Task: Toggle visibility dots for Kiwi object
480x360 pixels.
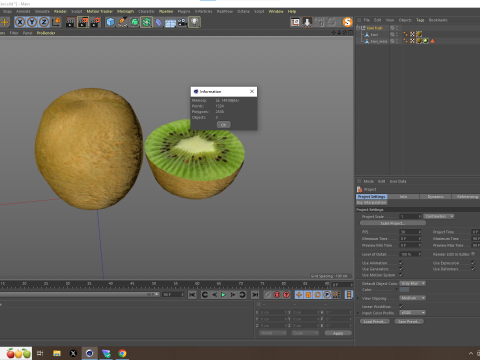Action: (x=397, y=34)
